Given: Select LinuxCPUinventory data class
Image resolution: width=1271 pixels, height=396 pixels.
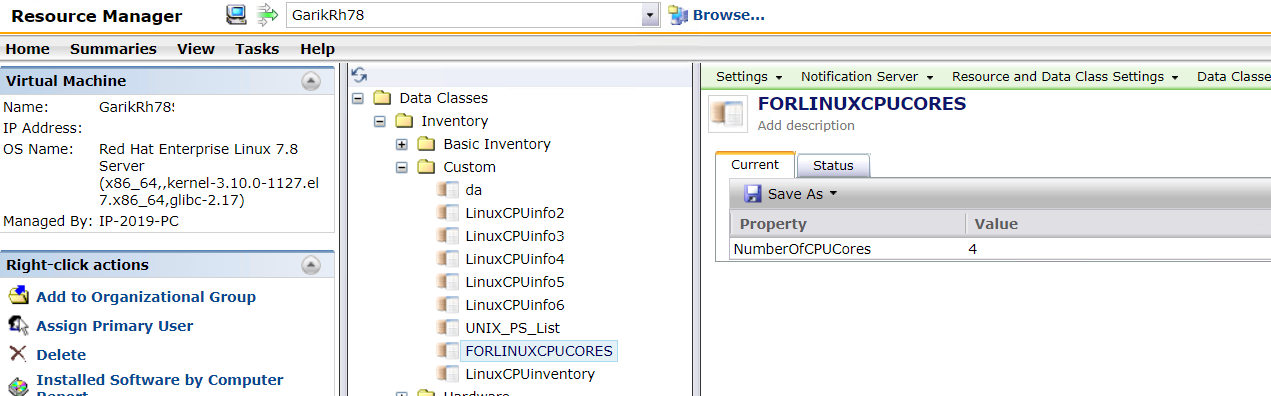Looking at the screenshot, I should point(530,374).
